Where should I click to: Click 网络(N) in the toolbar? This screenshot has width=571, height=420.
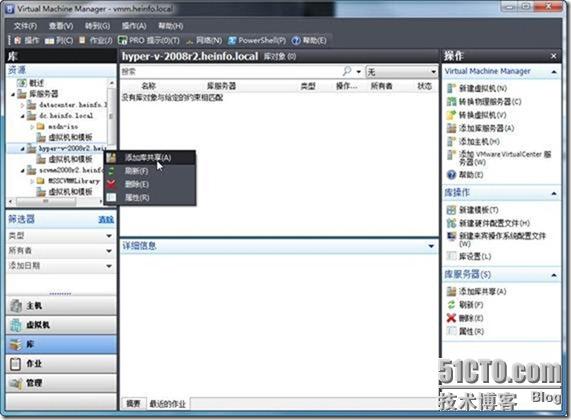click(x=204, y=40)
